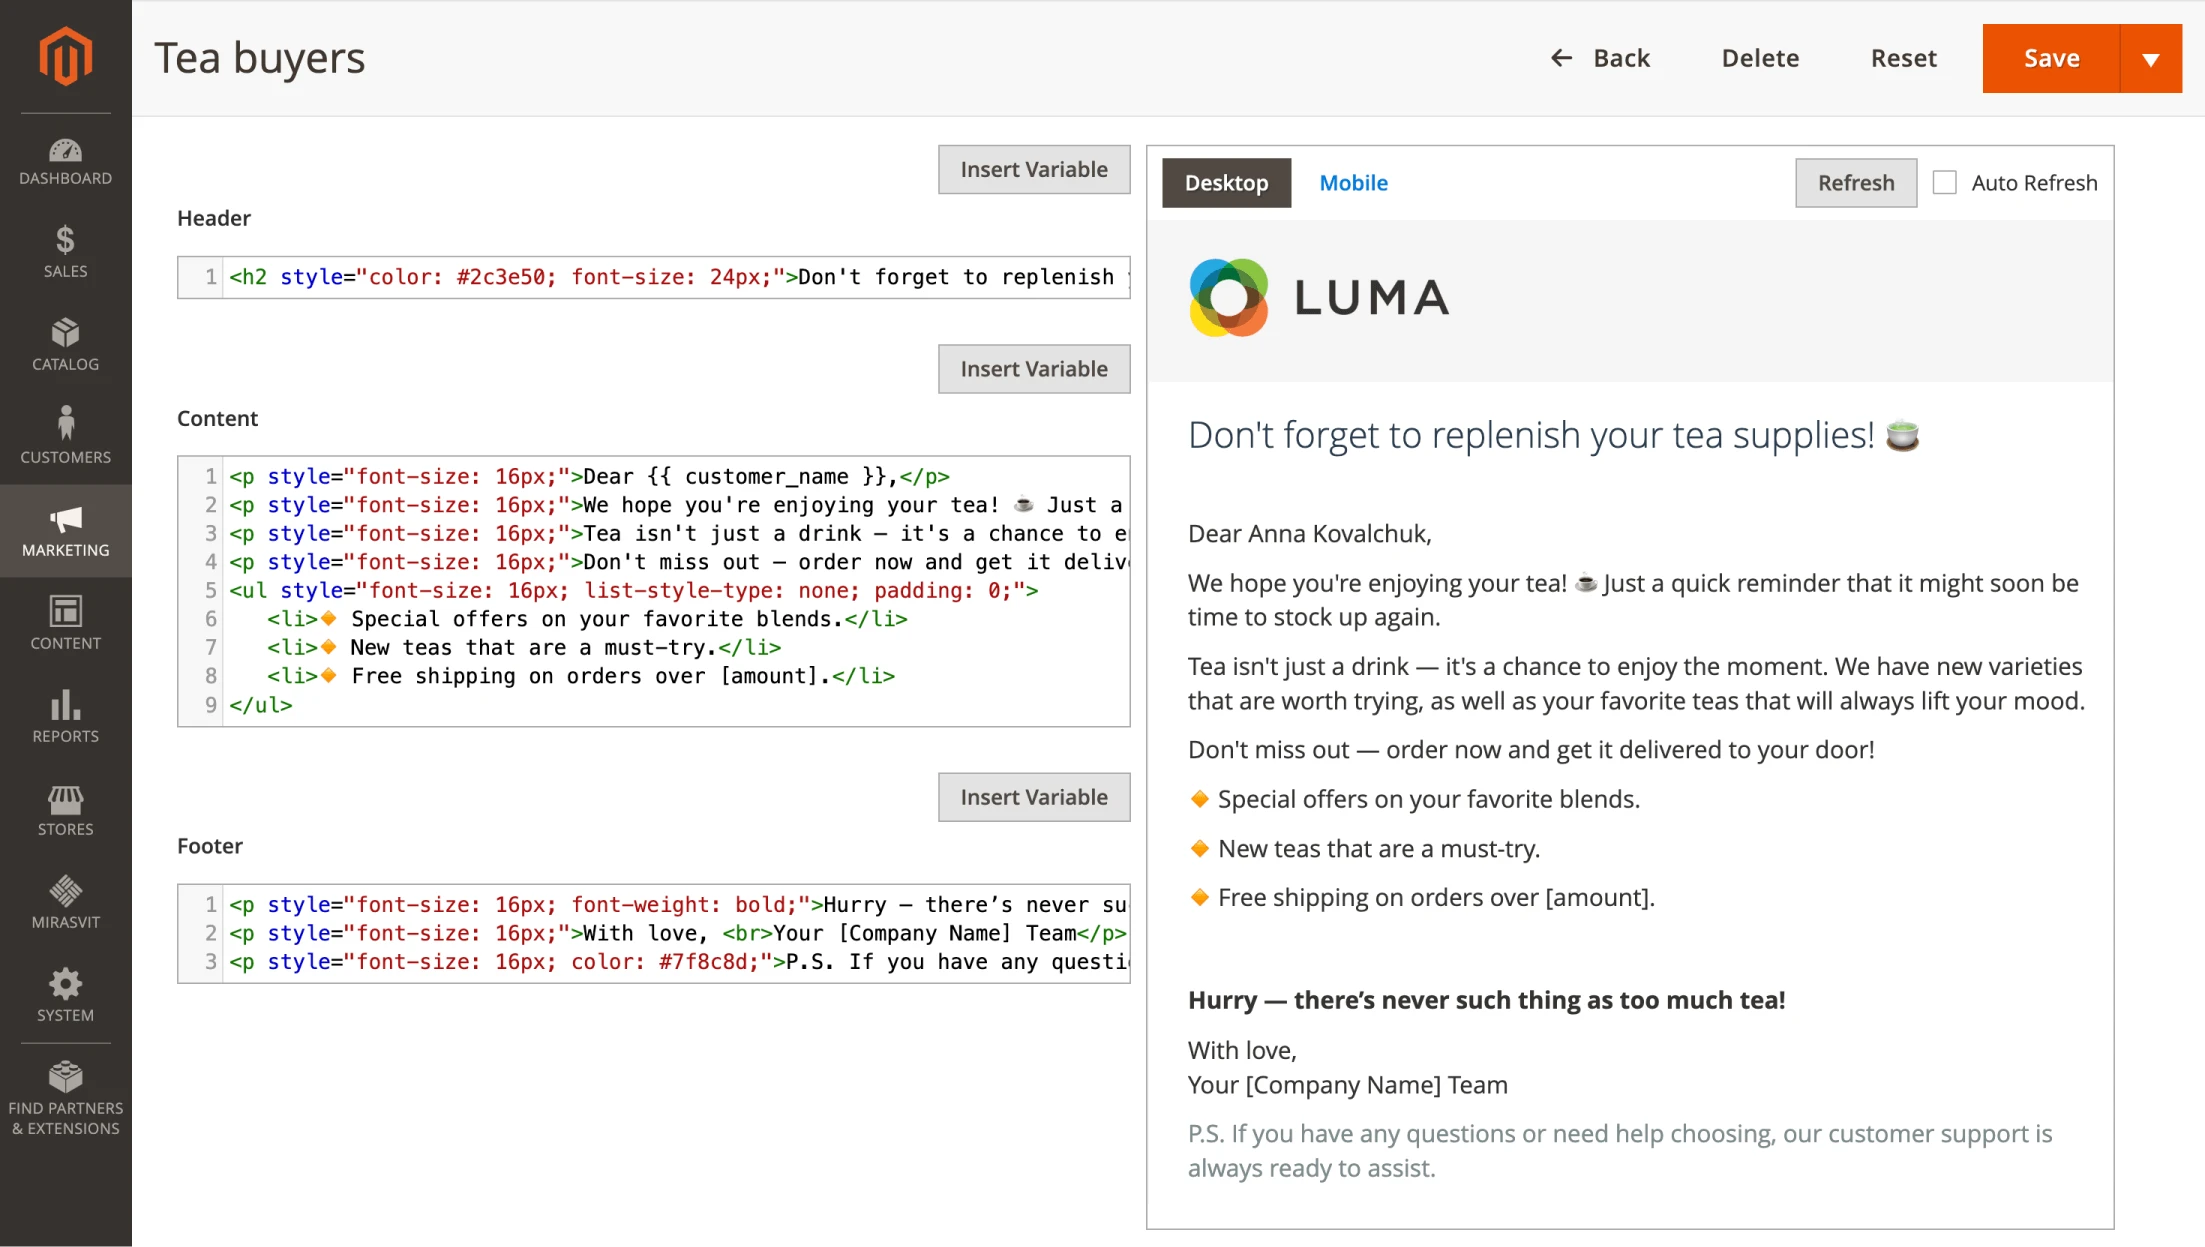
Task: Toggle the Auto Refresh checkbox
Action: pyautogui.click(x=1945, y=180)
